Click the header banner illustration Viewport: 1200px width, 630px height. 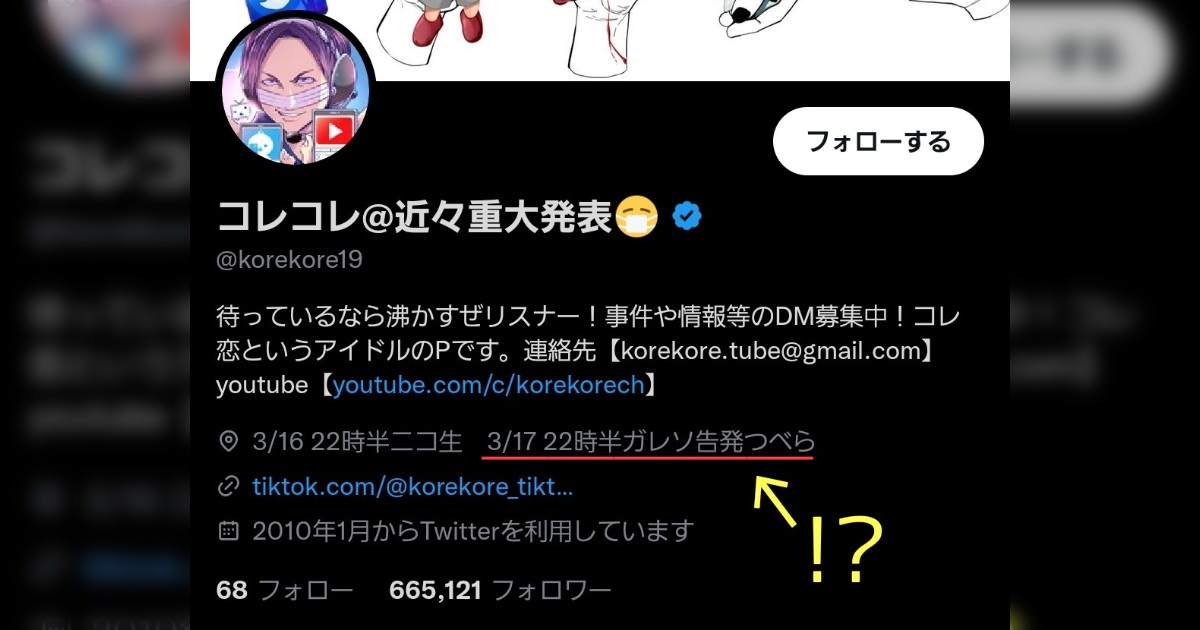click(600, 40)
